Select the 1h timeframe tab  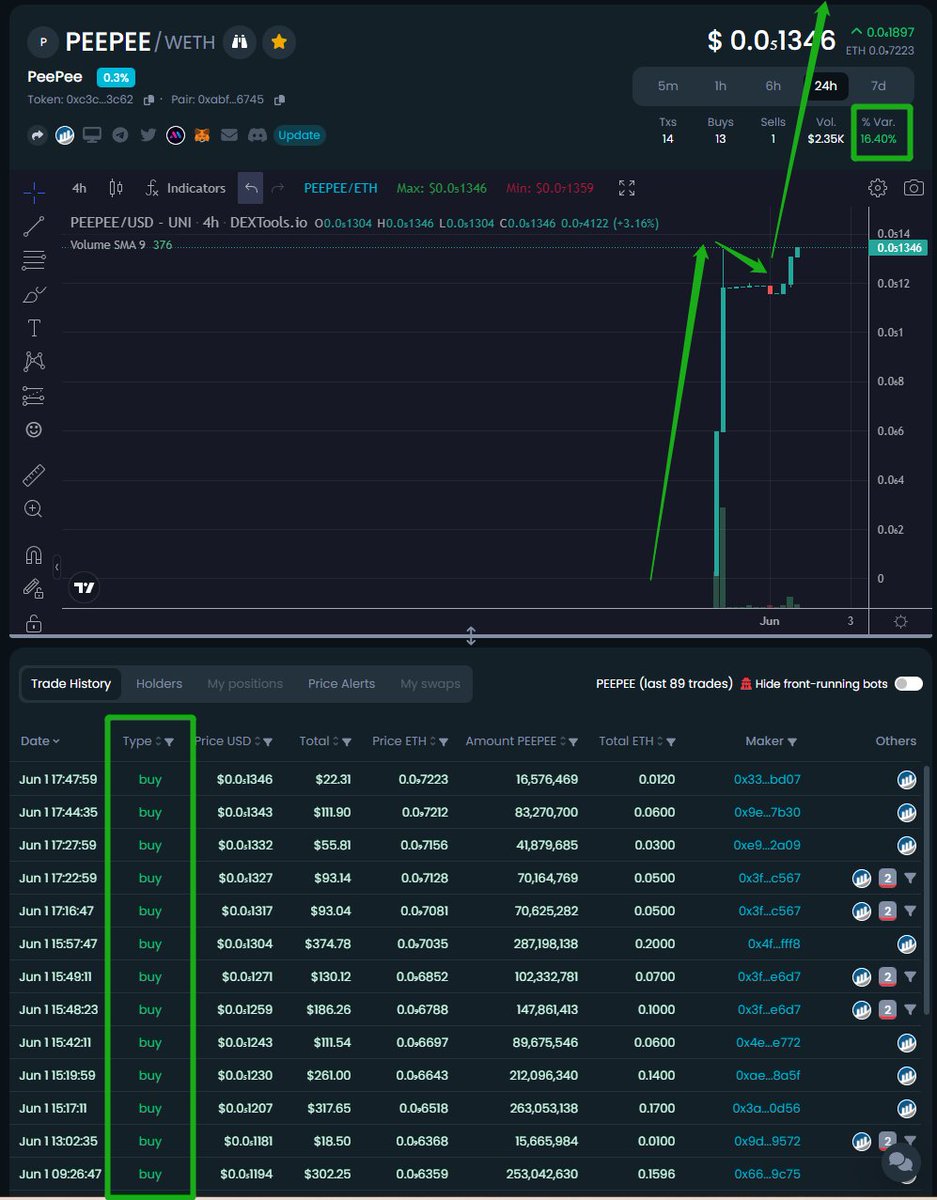tap(720, 86)
